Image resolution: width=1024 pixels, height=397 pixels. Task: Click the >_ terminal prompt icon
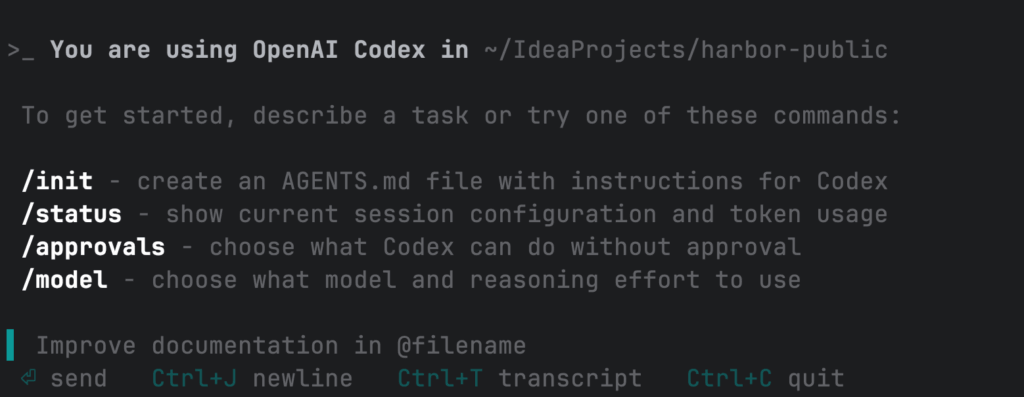pos(21,51)
